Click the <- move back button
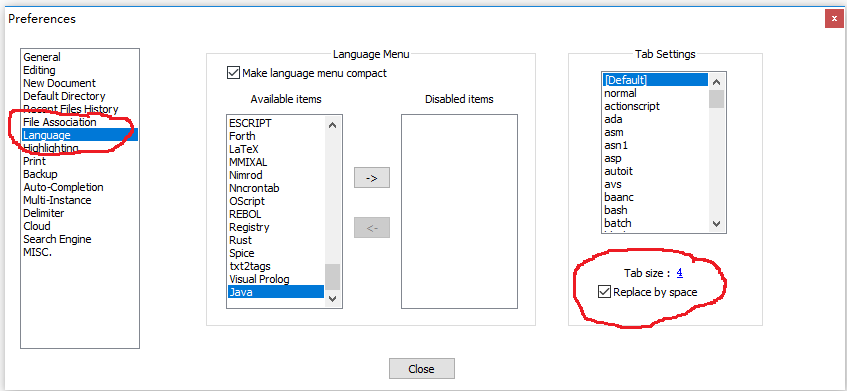The width and height of the screenshot is (847, 391). click(x=372, y=228)
